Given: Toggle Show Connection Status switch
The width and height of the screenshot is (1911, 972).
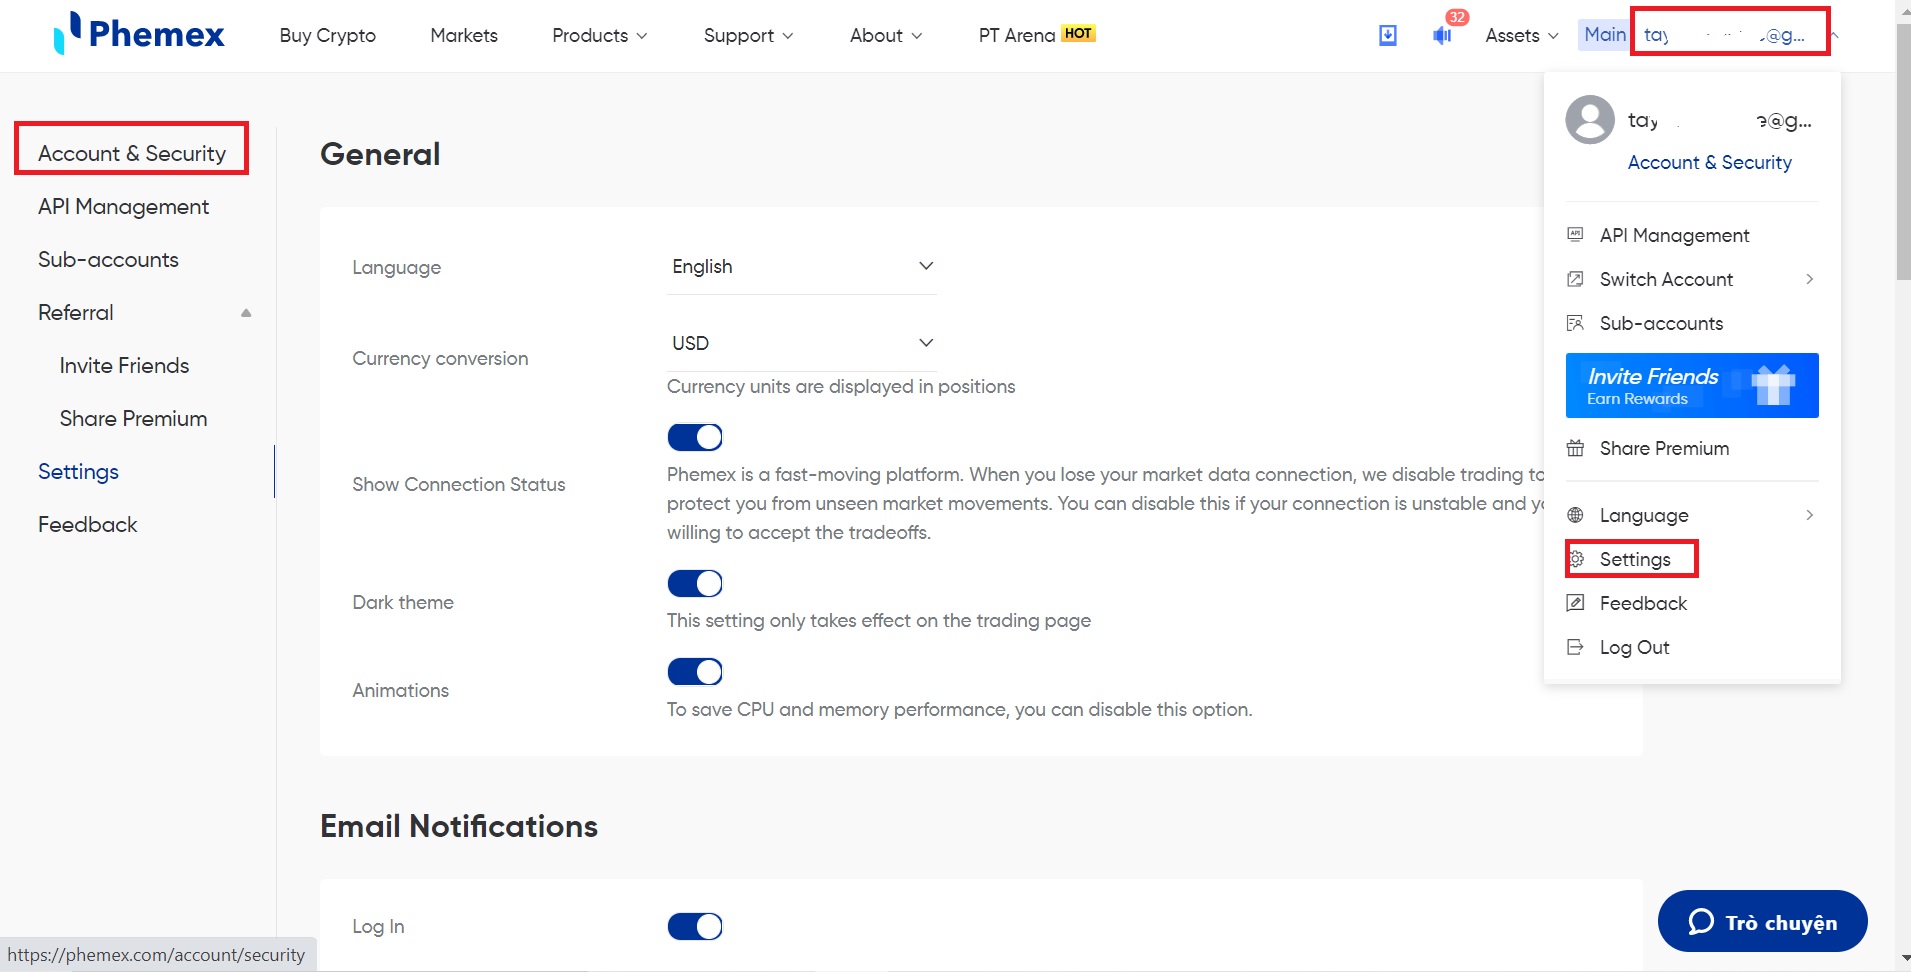Looking at the screenshot, I should [x=695, y=437].
